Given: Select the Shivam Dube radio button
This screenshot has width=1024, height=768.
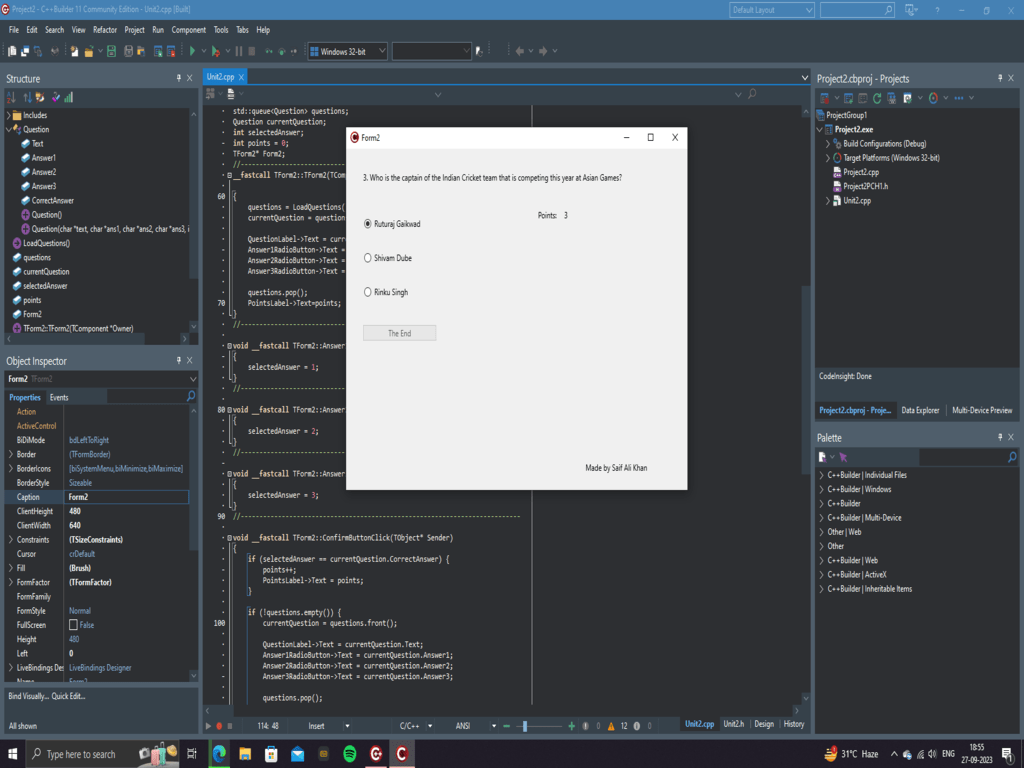Looking at the screenshot, I should pos(368,258).
